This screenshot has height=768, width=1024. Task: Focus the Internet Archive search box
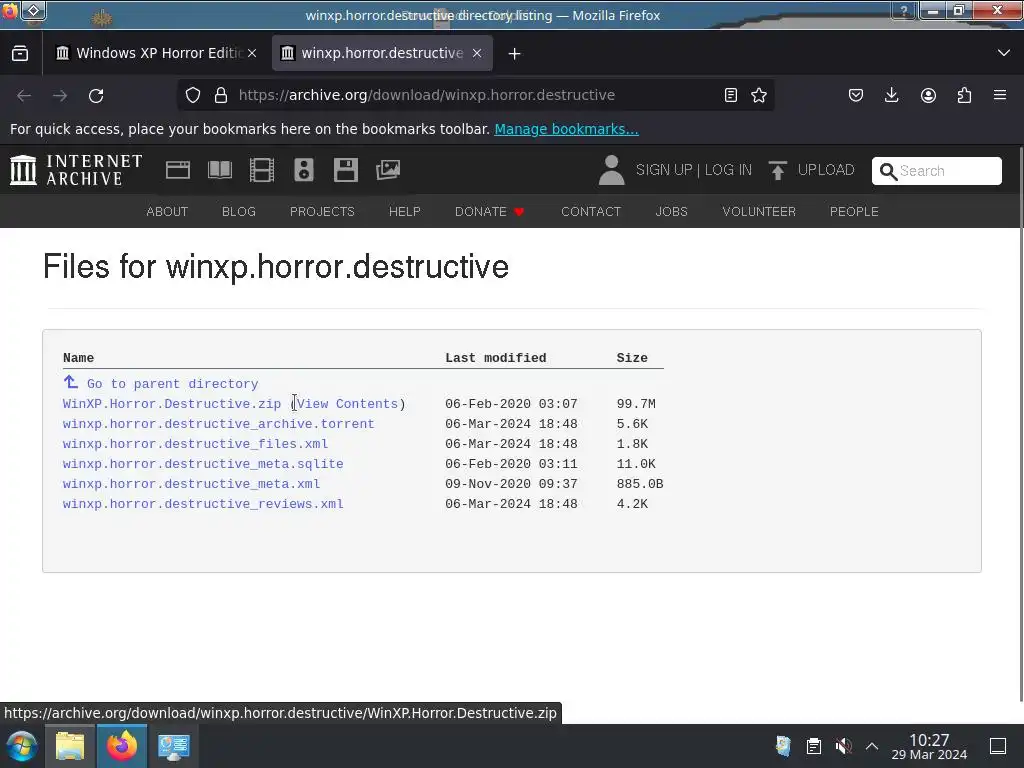tap(936, 171)
